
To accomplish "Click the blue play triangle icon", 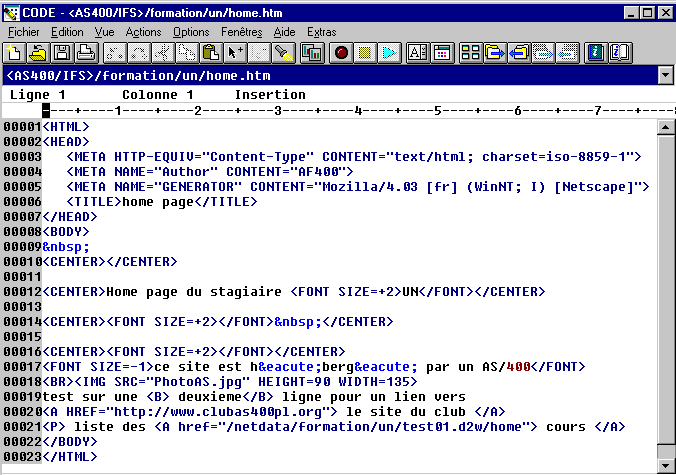I will coord(389,52).
